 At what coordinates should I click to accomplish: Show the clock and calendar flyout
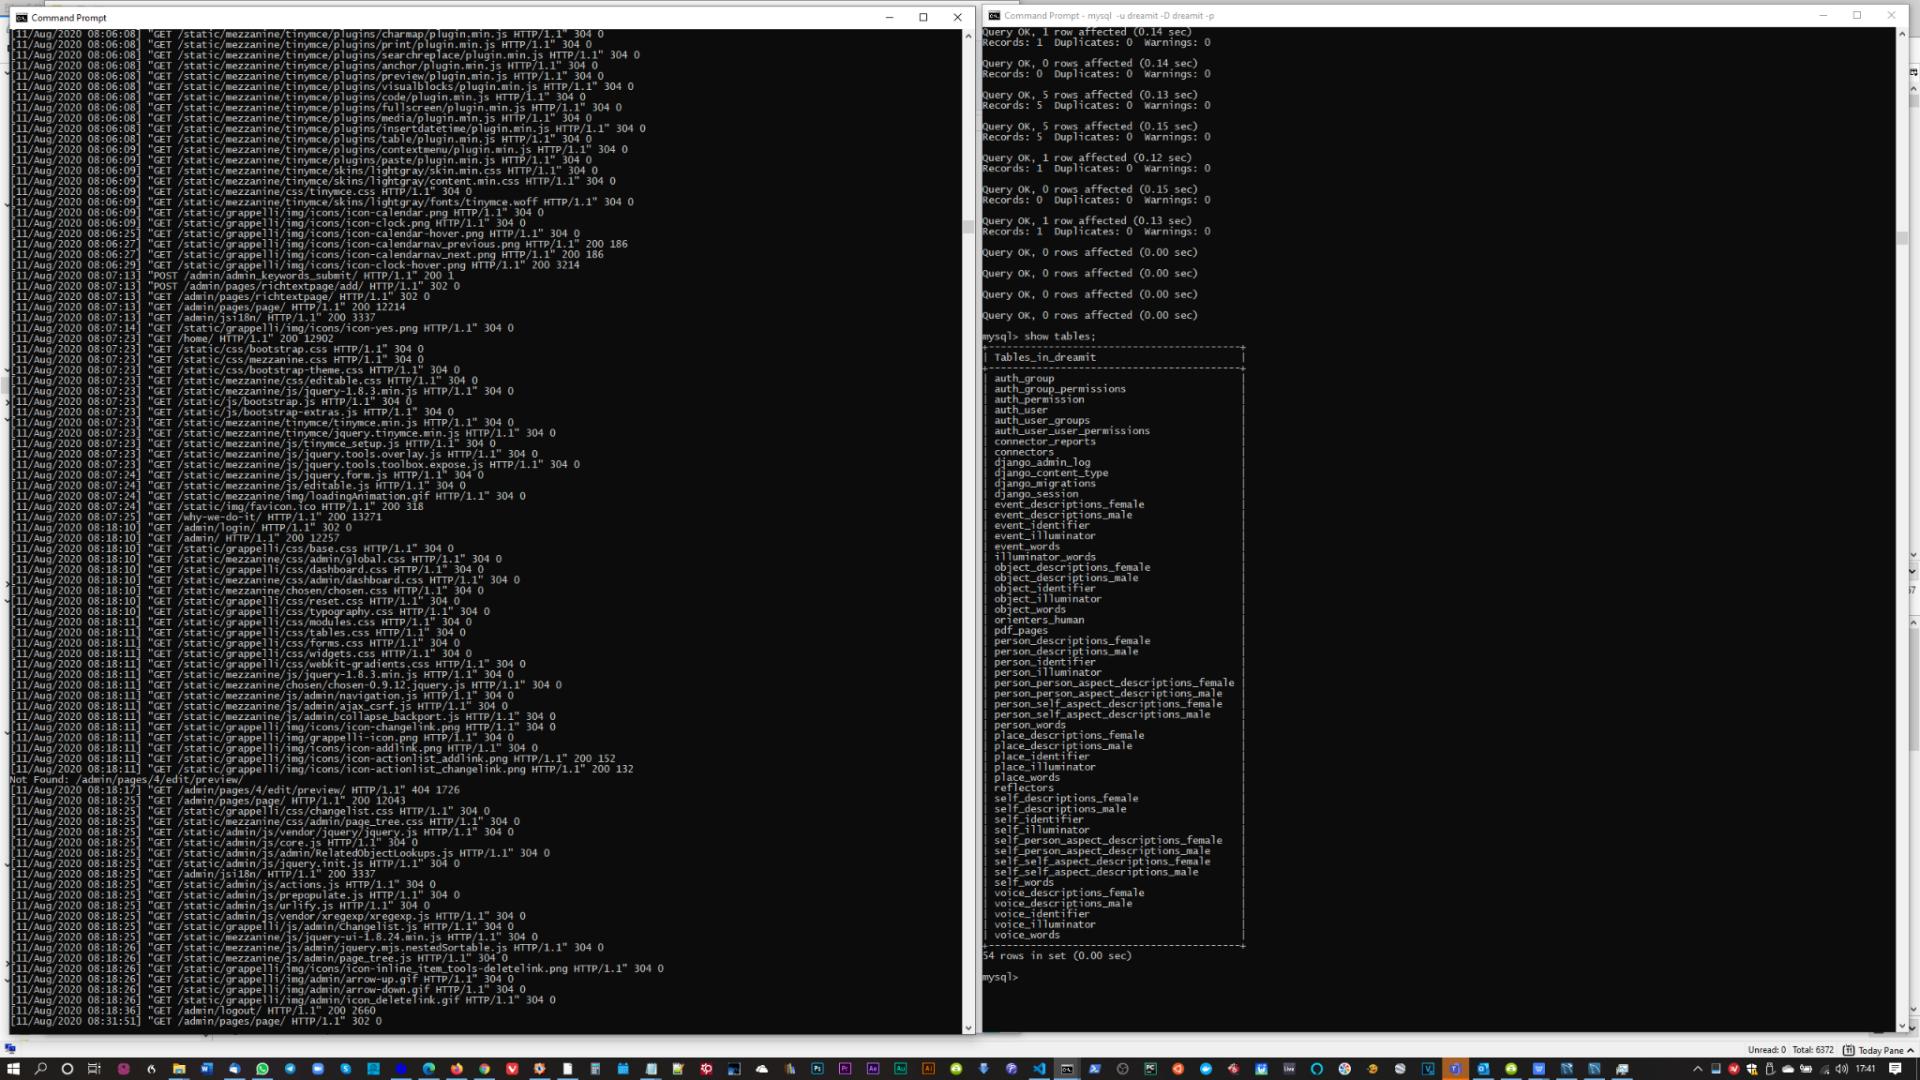pyautogui.click(x=1866, y=1068)
